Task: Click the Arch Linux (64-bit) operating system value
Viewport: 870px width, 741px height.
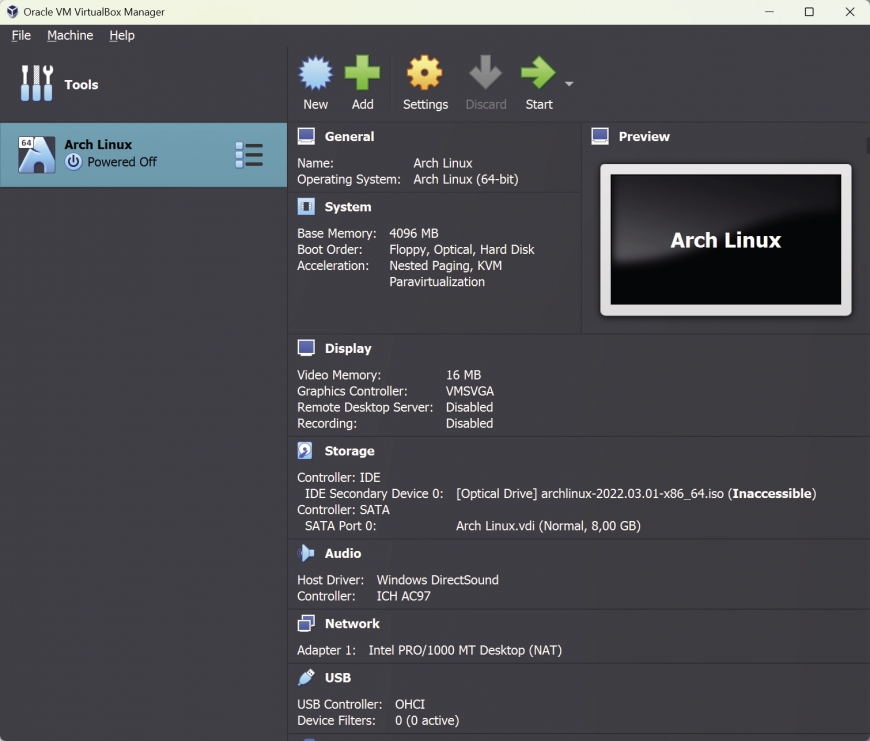Action: click(466, 180)
